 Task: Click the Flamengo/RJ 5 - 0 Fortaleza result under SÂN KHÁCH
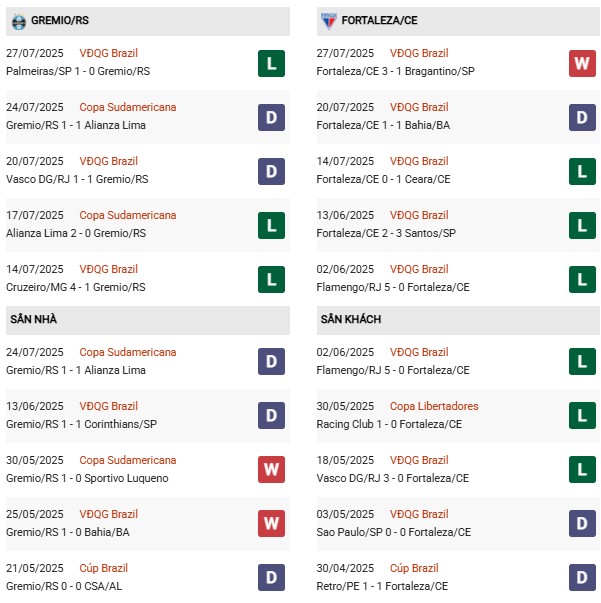[392, 370]
